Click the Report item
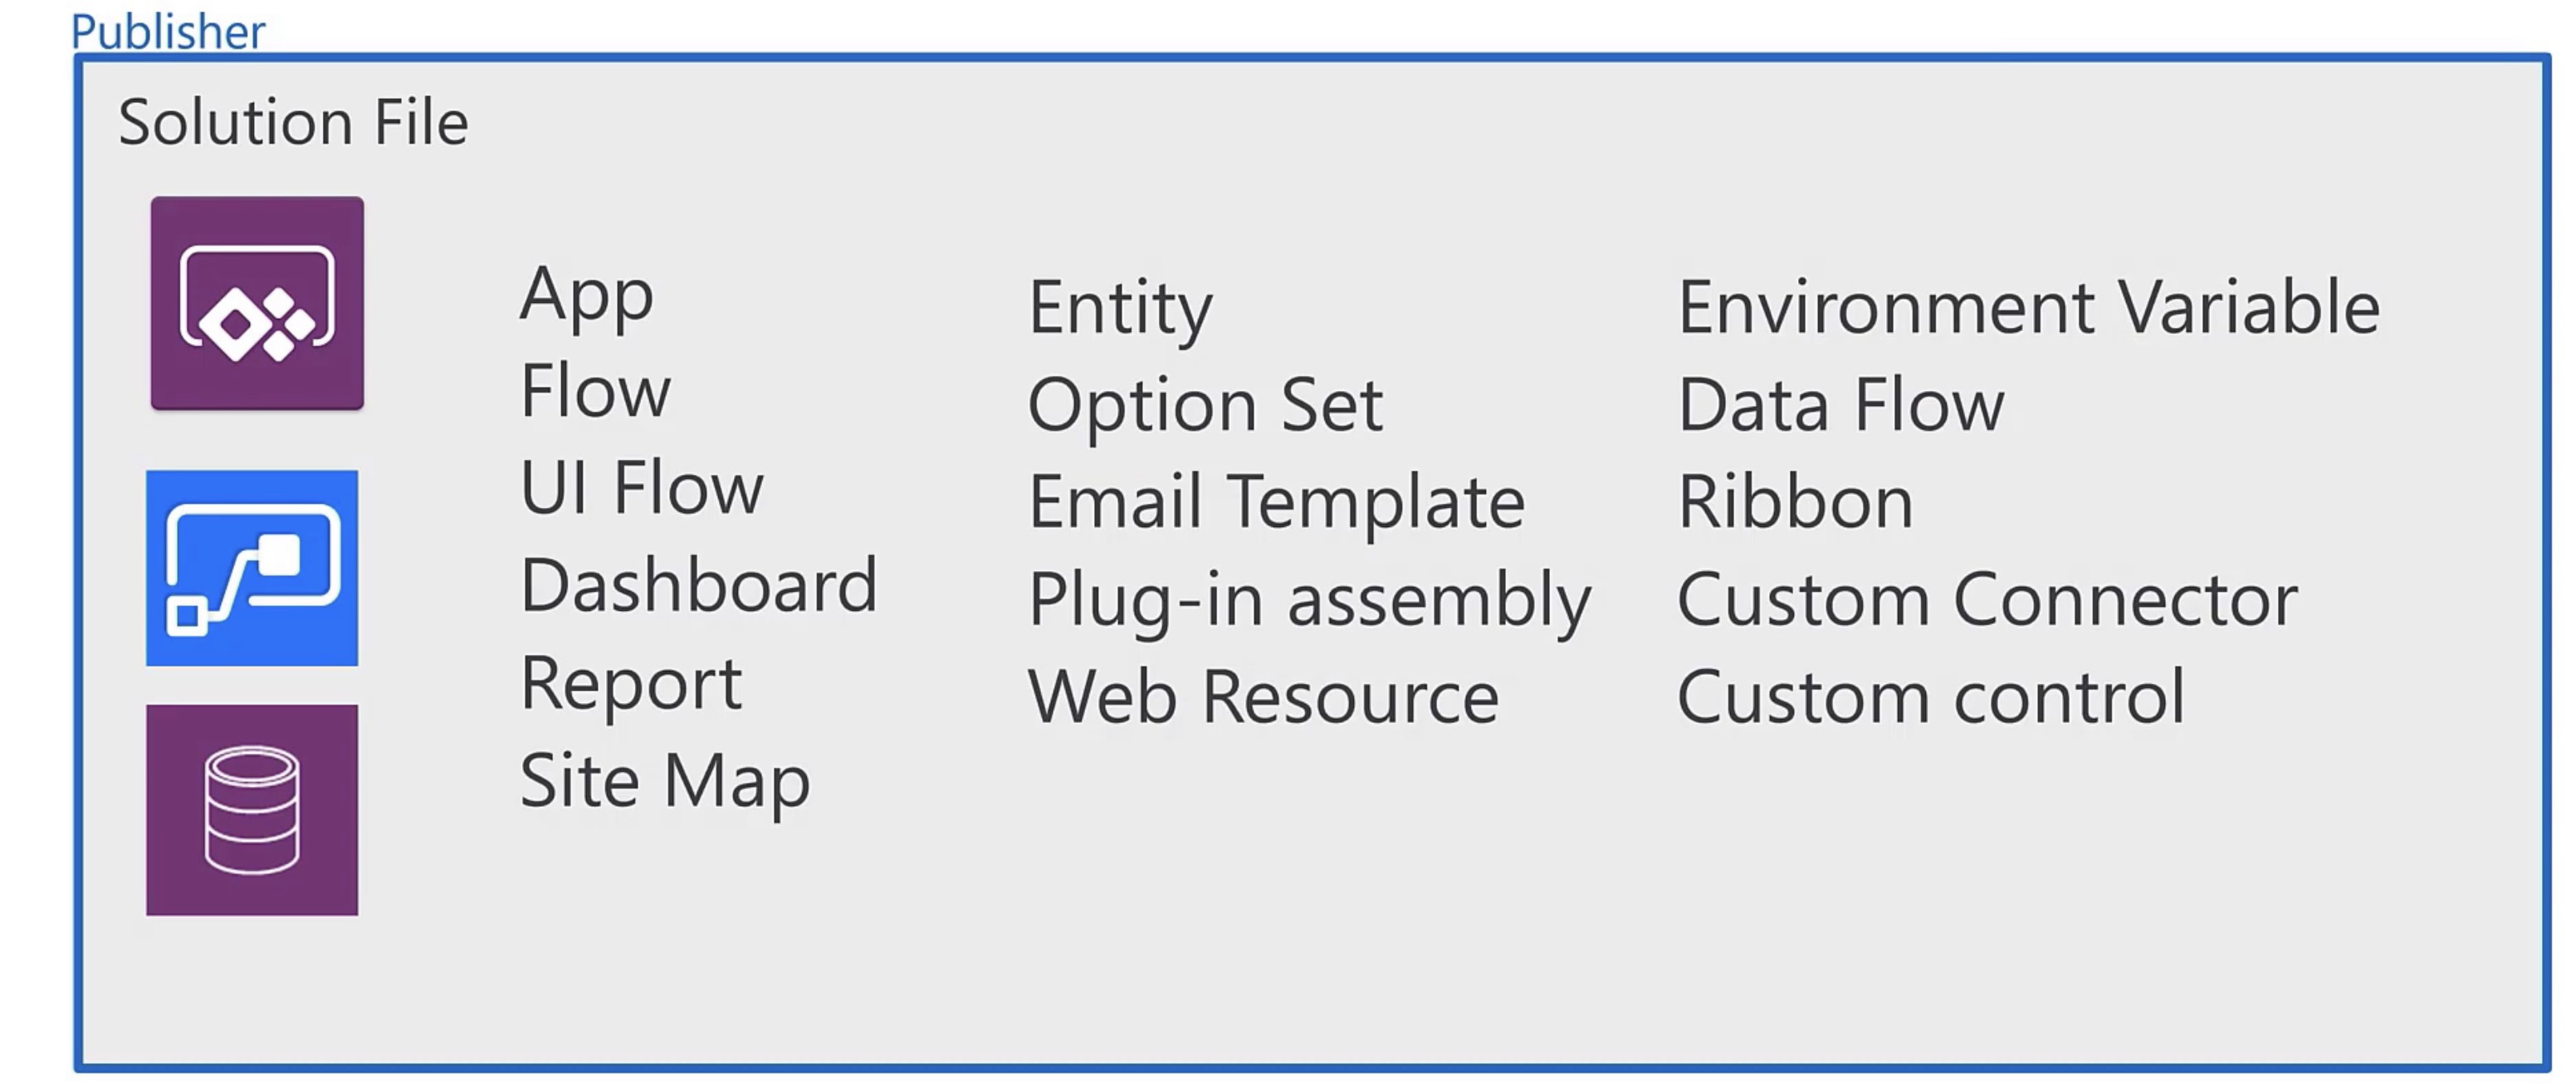This screenshot has width=2576, height=1084. [631, 684]
